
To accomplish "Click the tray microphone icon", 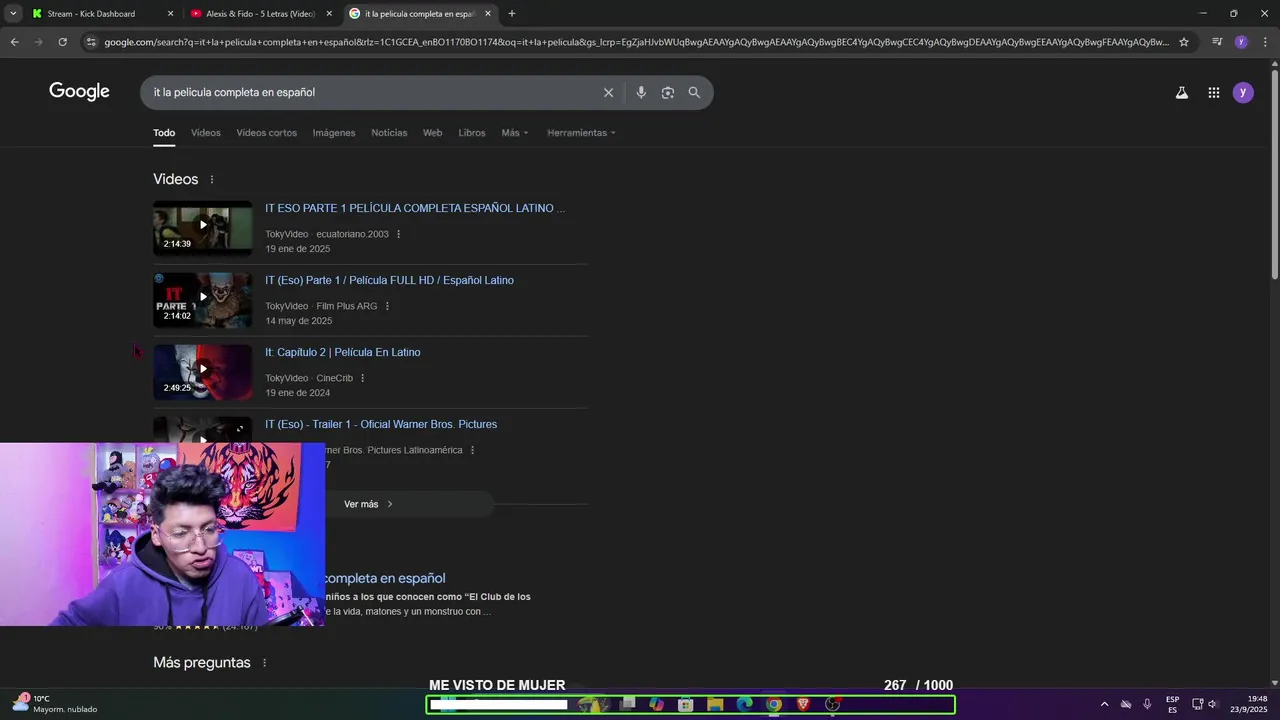I will point(1147,704).
